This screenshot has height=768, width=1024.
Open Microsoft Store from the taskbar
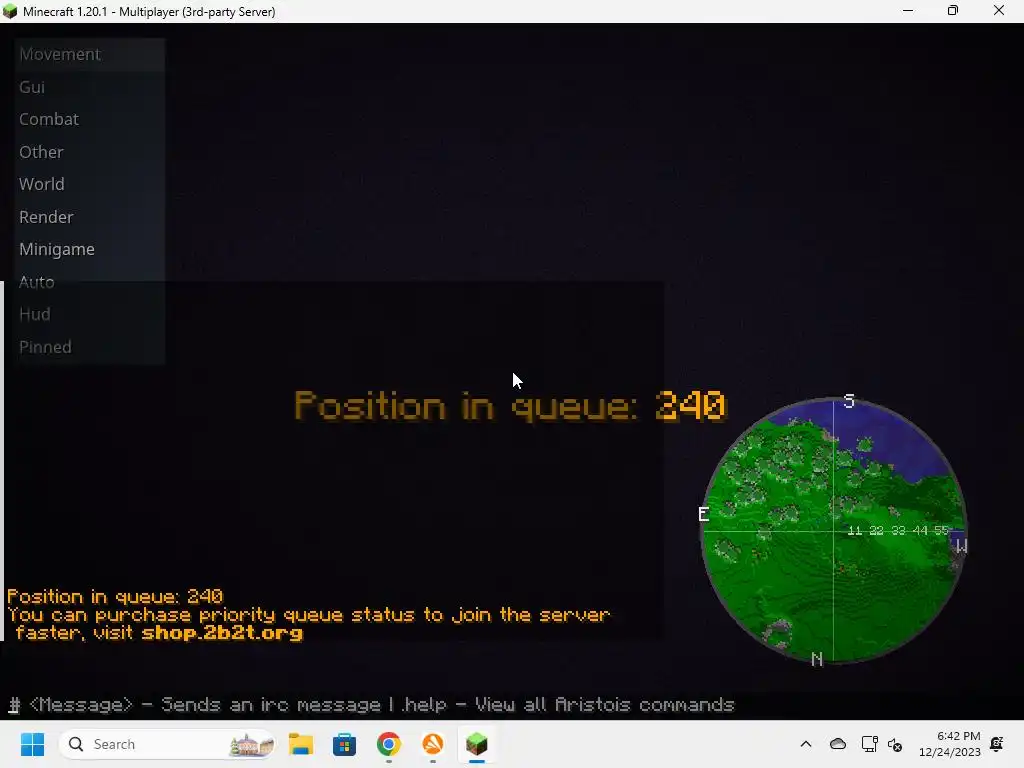click(344, 744)
